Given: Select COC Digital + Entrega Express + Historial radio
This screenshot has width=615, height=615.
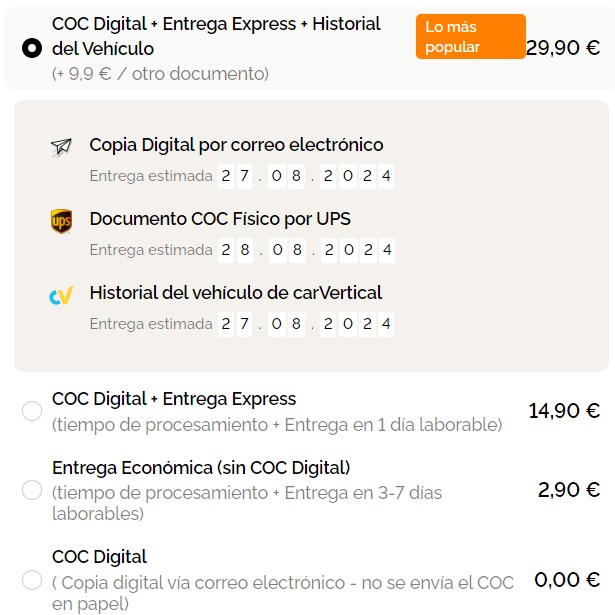Looking at the screenshot, I should 32,48.
